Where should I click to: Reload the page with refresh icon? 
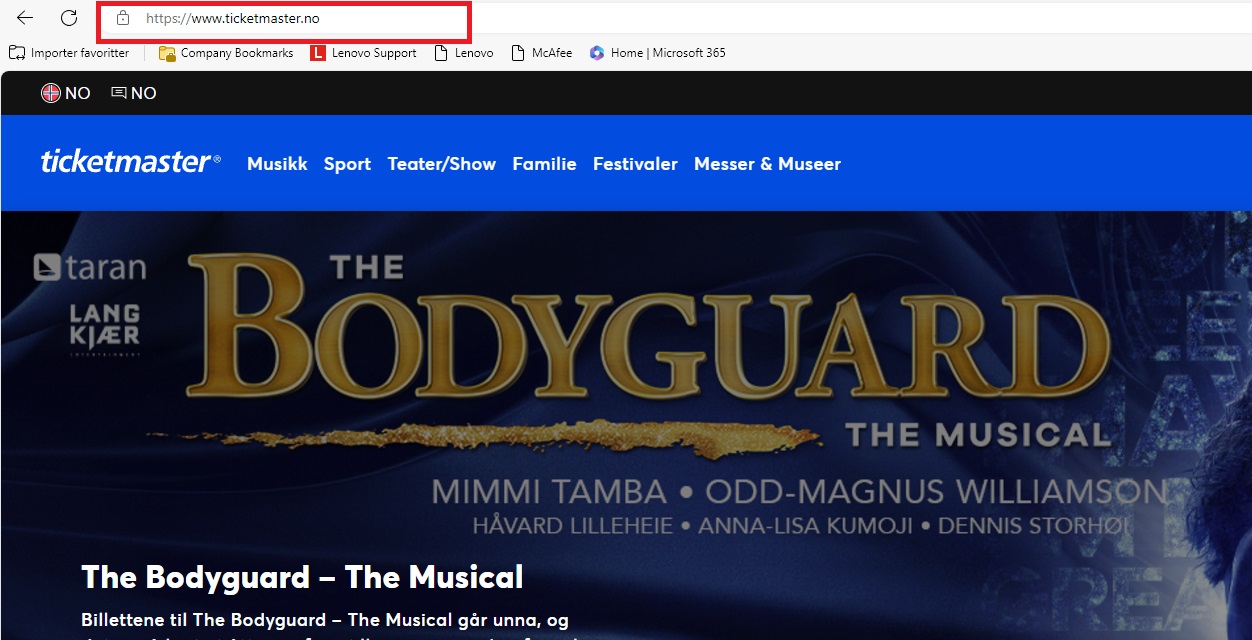click(69, 18)
